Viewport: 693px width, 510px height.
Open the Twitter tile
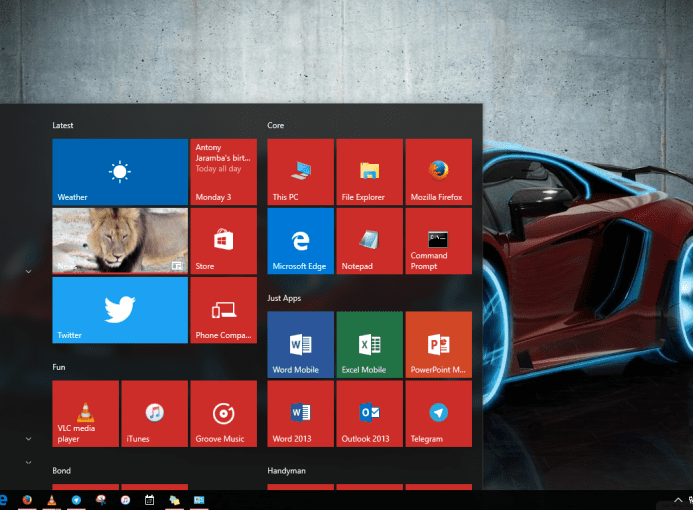click(120, 310)
